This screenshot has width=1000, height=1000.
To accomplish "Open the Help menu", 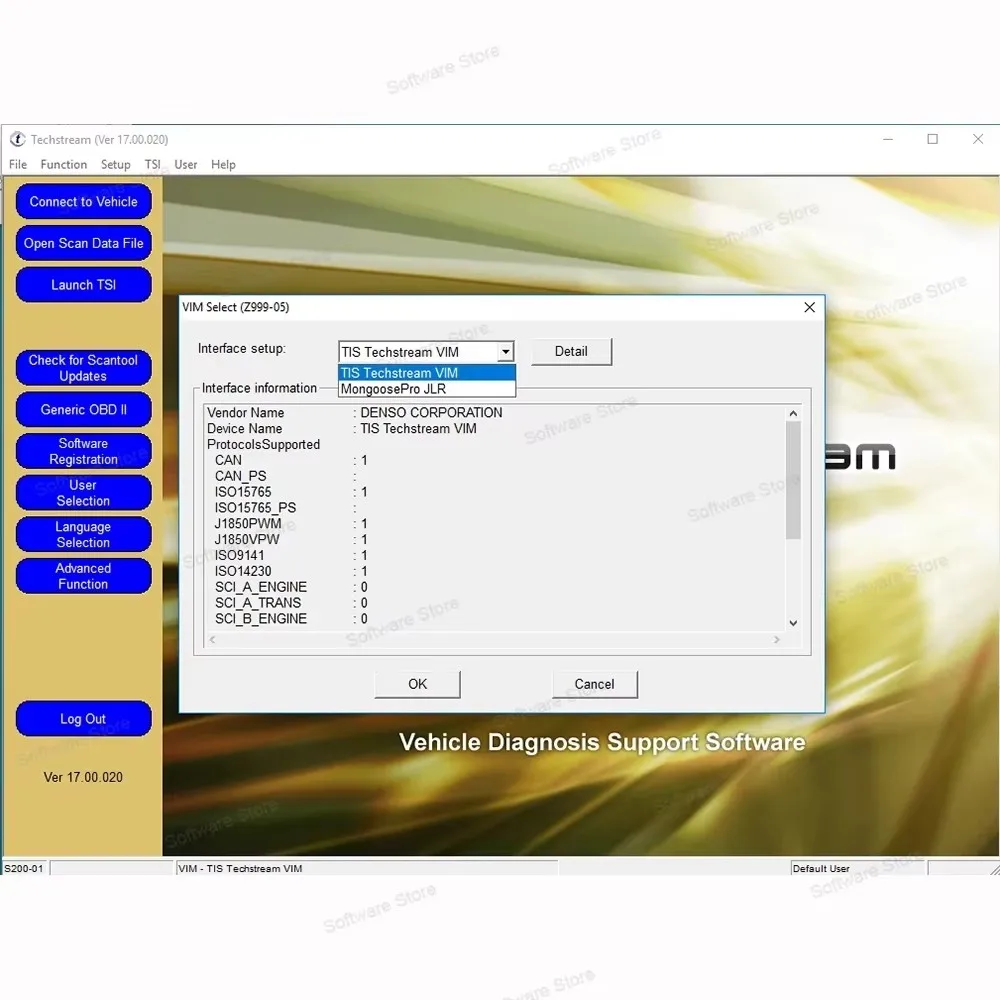I will pyautogui.click(x=223, y=165).
